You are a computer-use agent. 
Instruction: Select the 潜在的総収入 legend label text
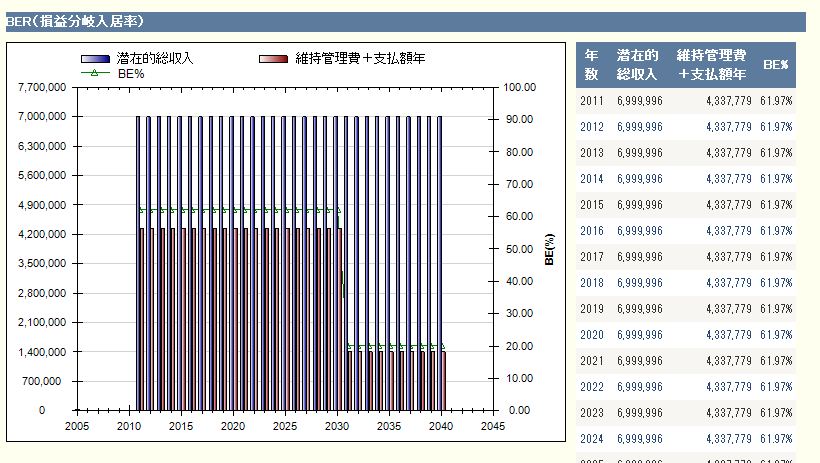tap(156, 59)
